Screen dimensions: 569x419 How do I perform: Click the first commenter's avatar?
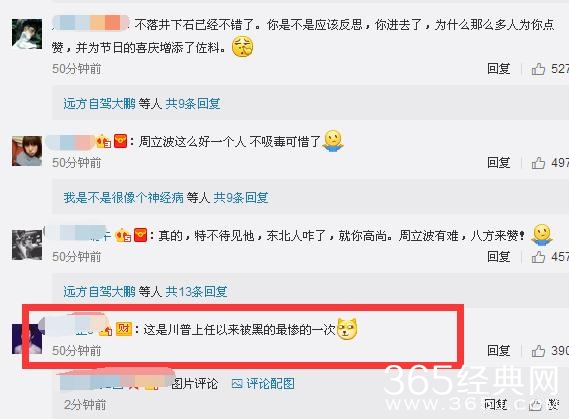click(x=27, y=33)
